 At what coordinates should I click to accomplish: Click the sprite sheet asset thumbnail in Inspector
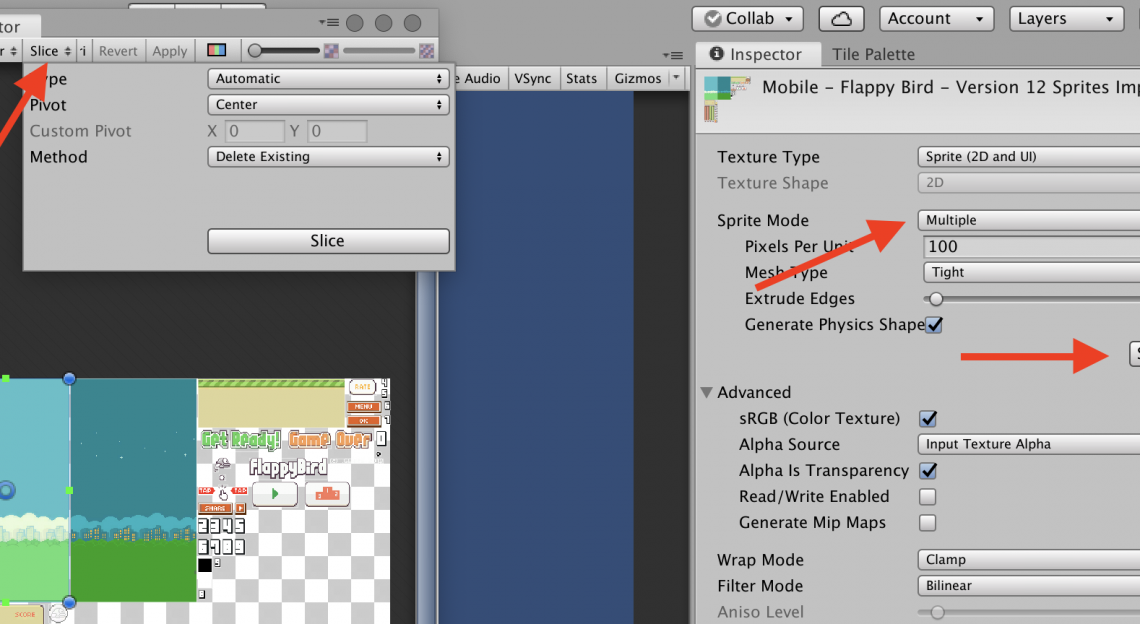[x=723, y=99]
